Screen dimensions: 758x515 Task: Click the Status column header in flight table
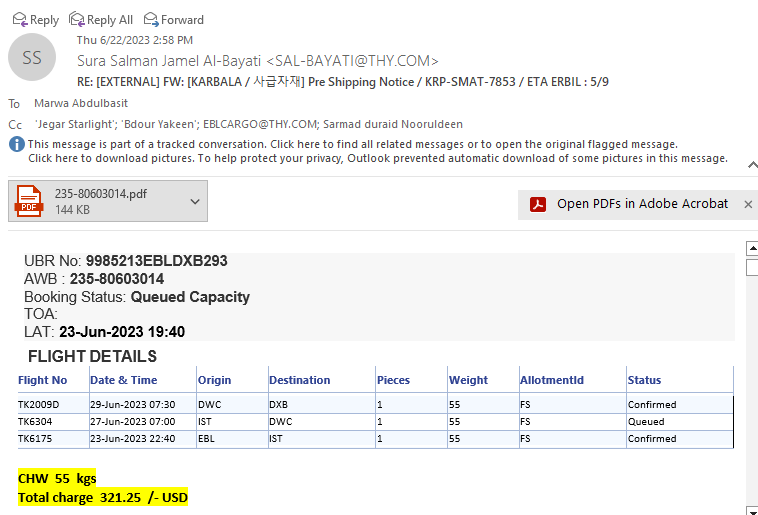coord(644,380)
